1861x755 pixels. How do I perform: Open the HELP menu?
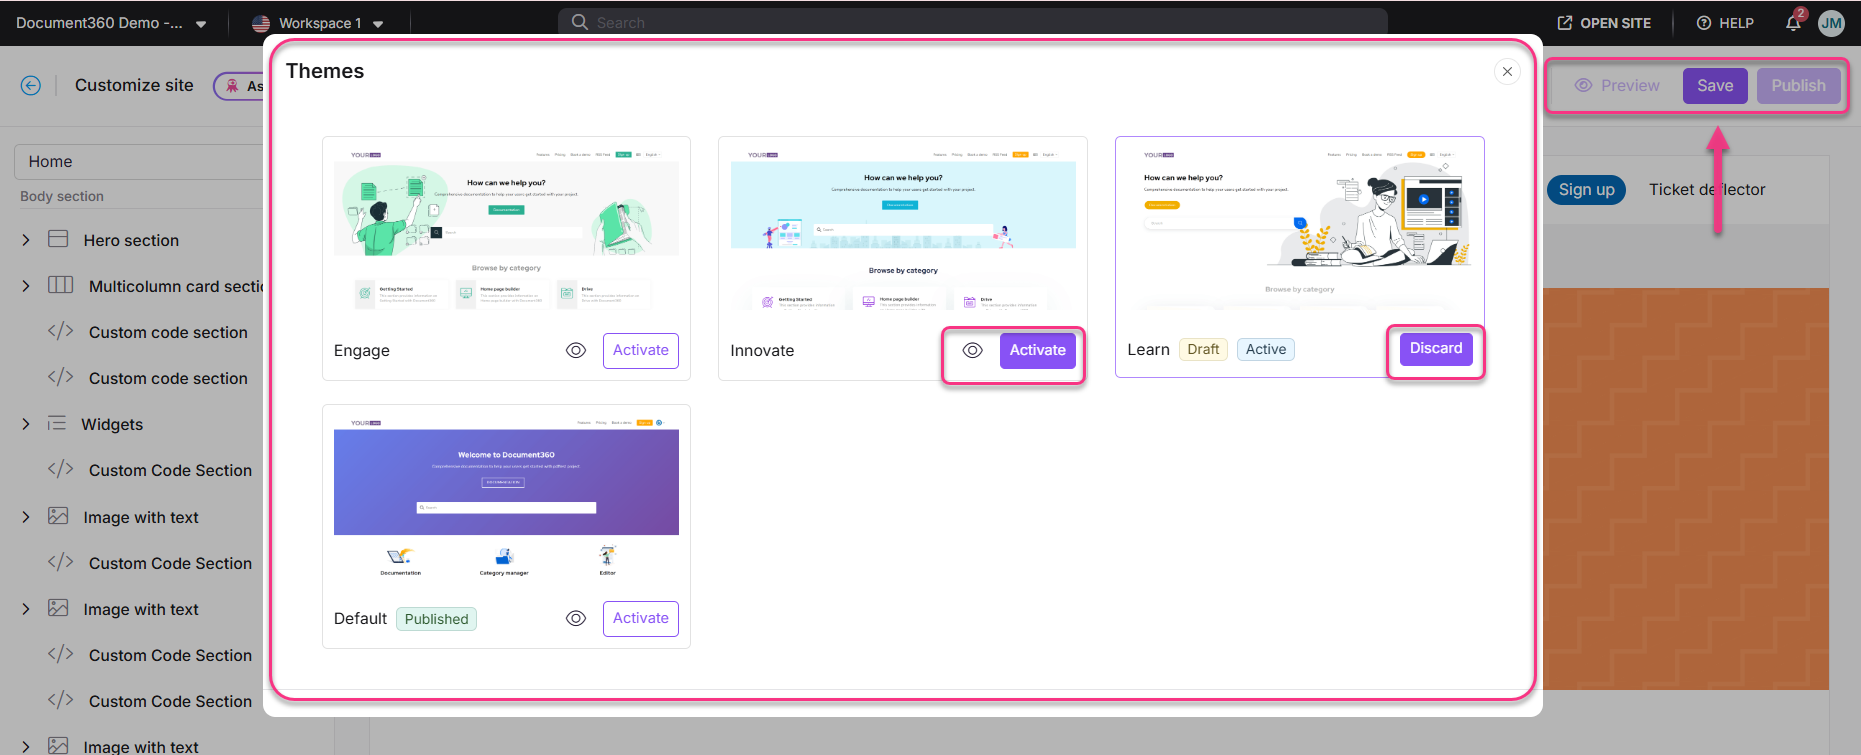1725,23
